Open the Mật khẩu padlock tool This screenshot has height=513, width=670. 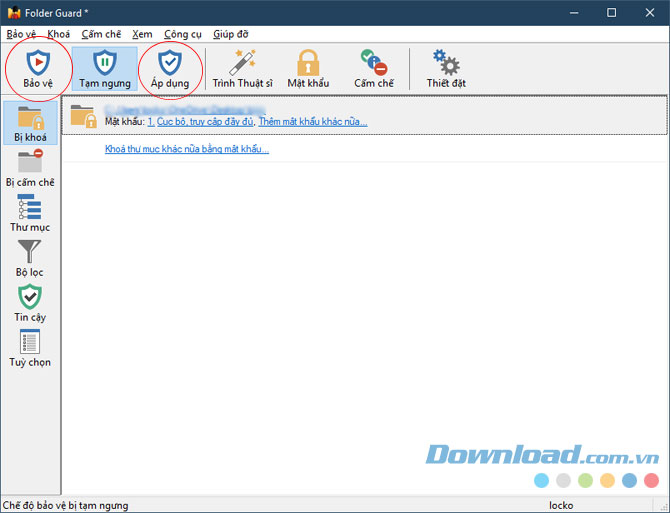click(x=308, y=67)
